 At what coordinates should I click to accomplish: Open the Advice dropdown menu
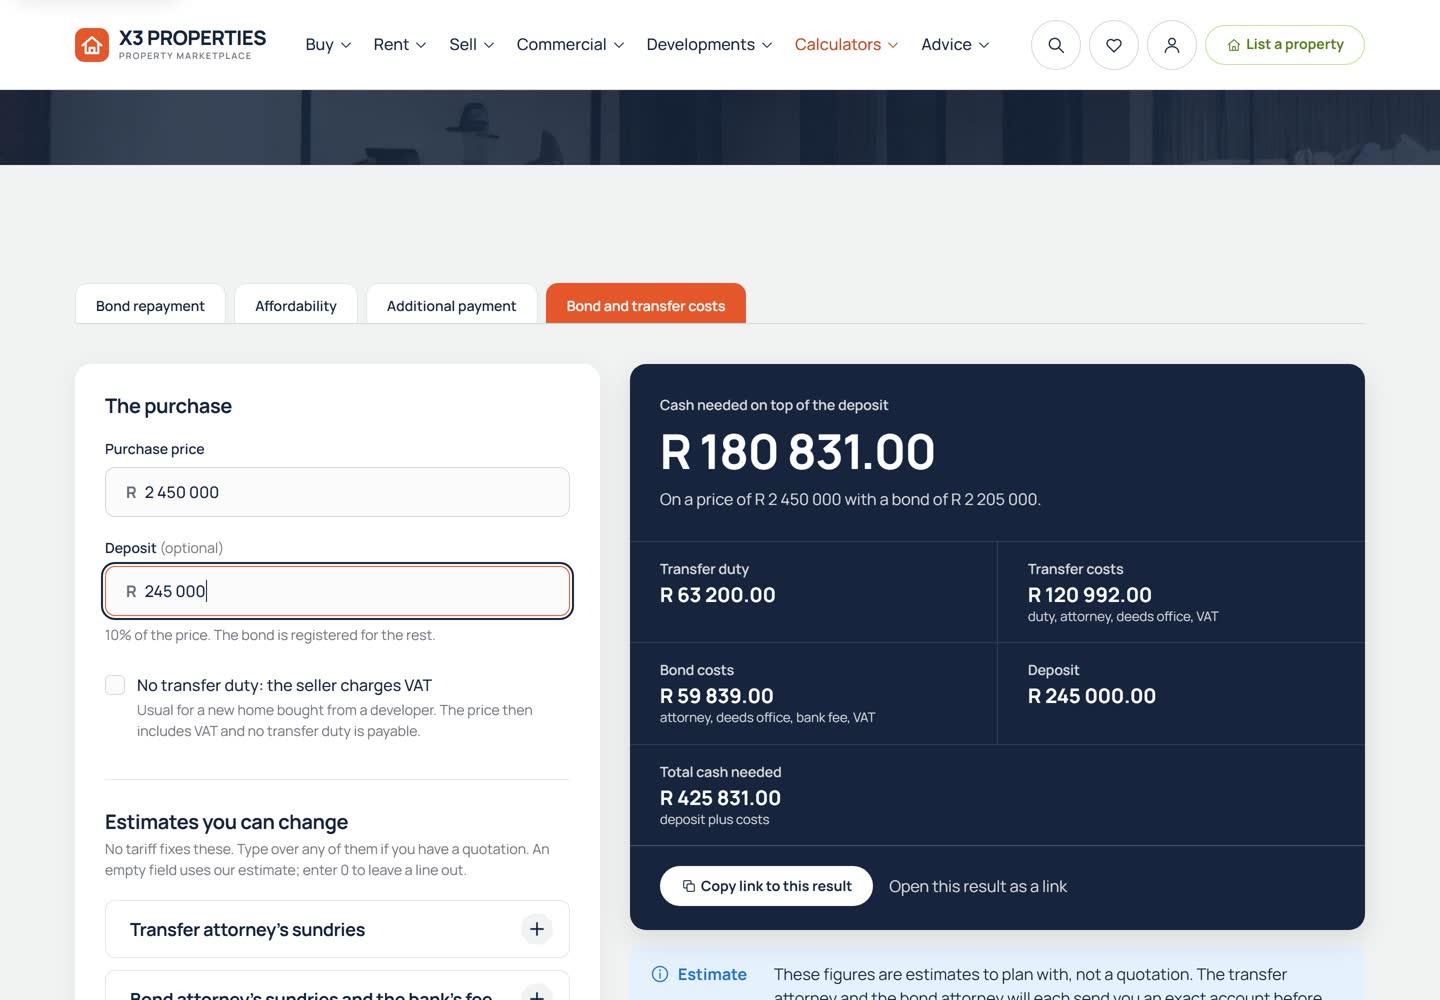pyautogui.click(x=956, y=45)
